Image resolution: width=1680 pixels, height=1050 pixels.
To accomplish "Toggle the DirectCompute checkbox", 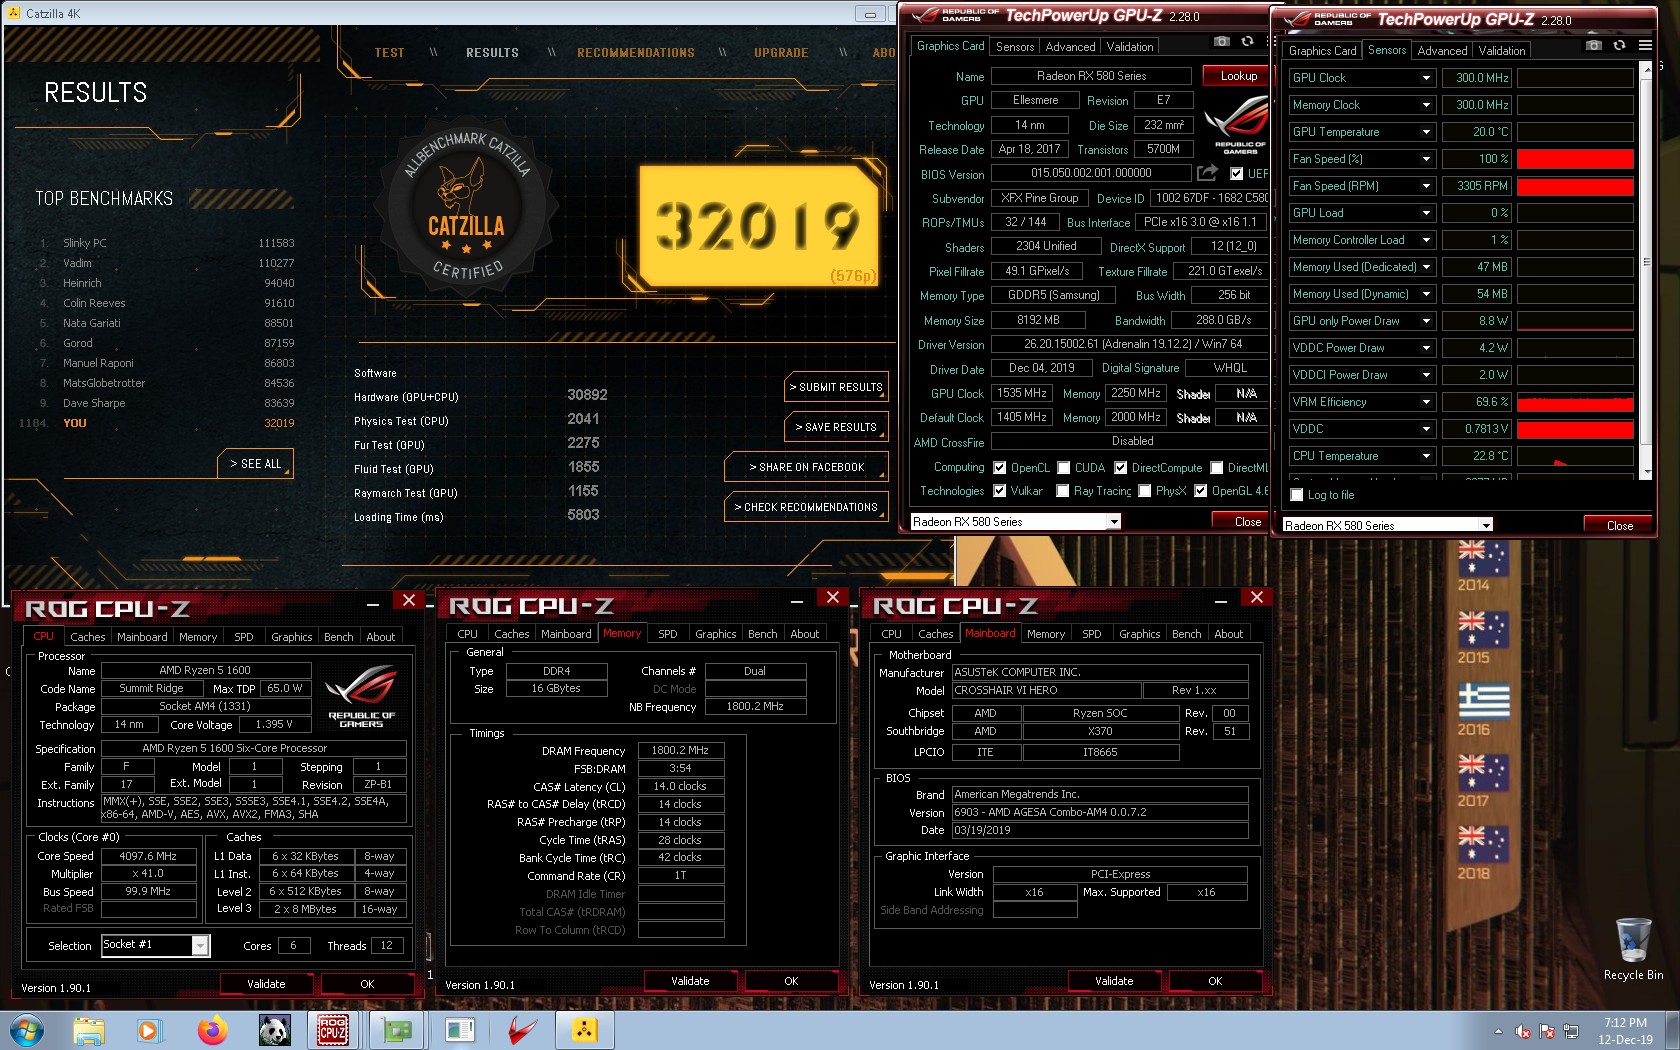I will pos(1121,468).
